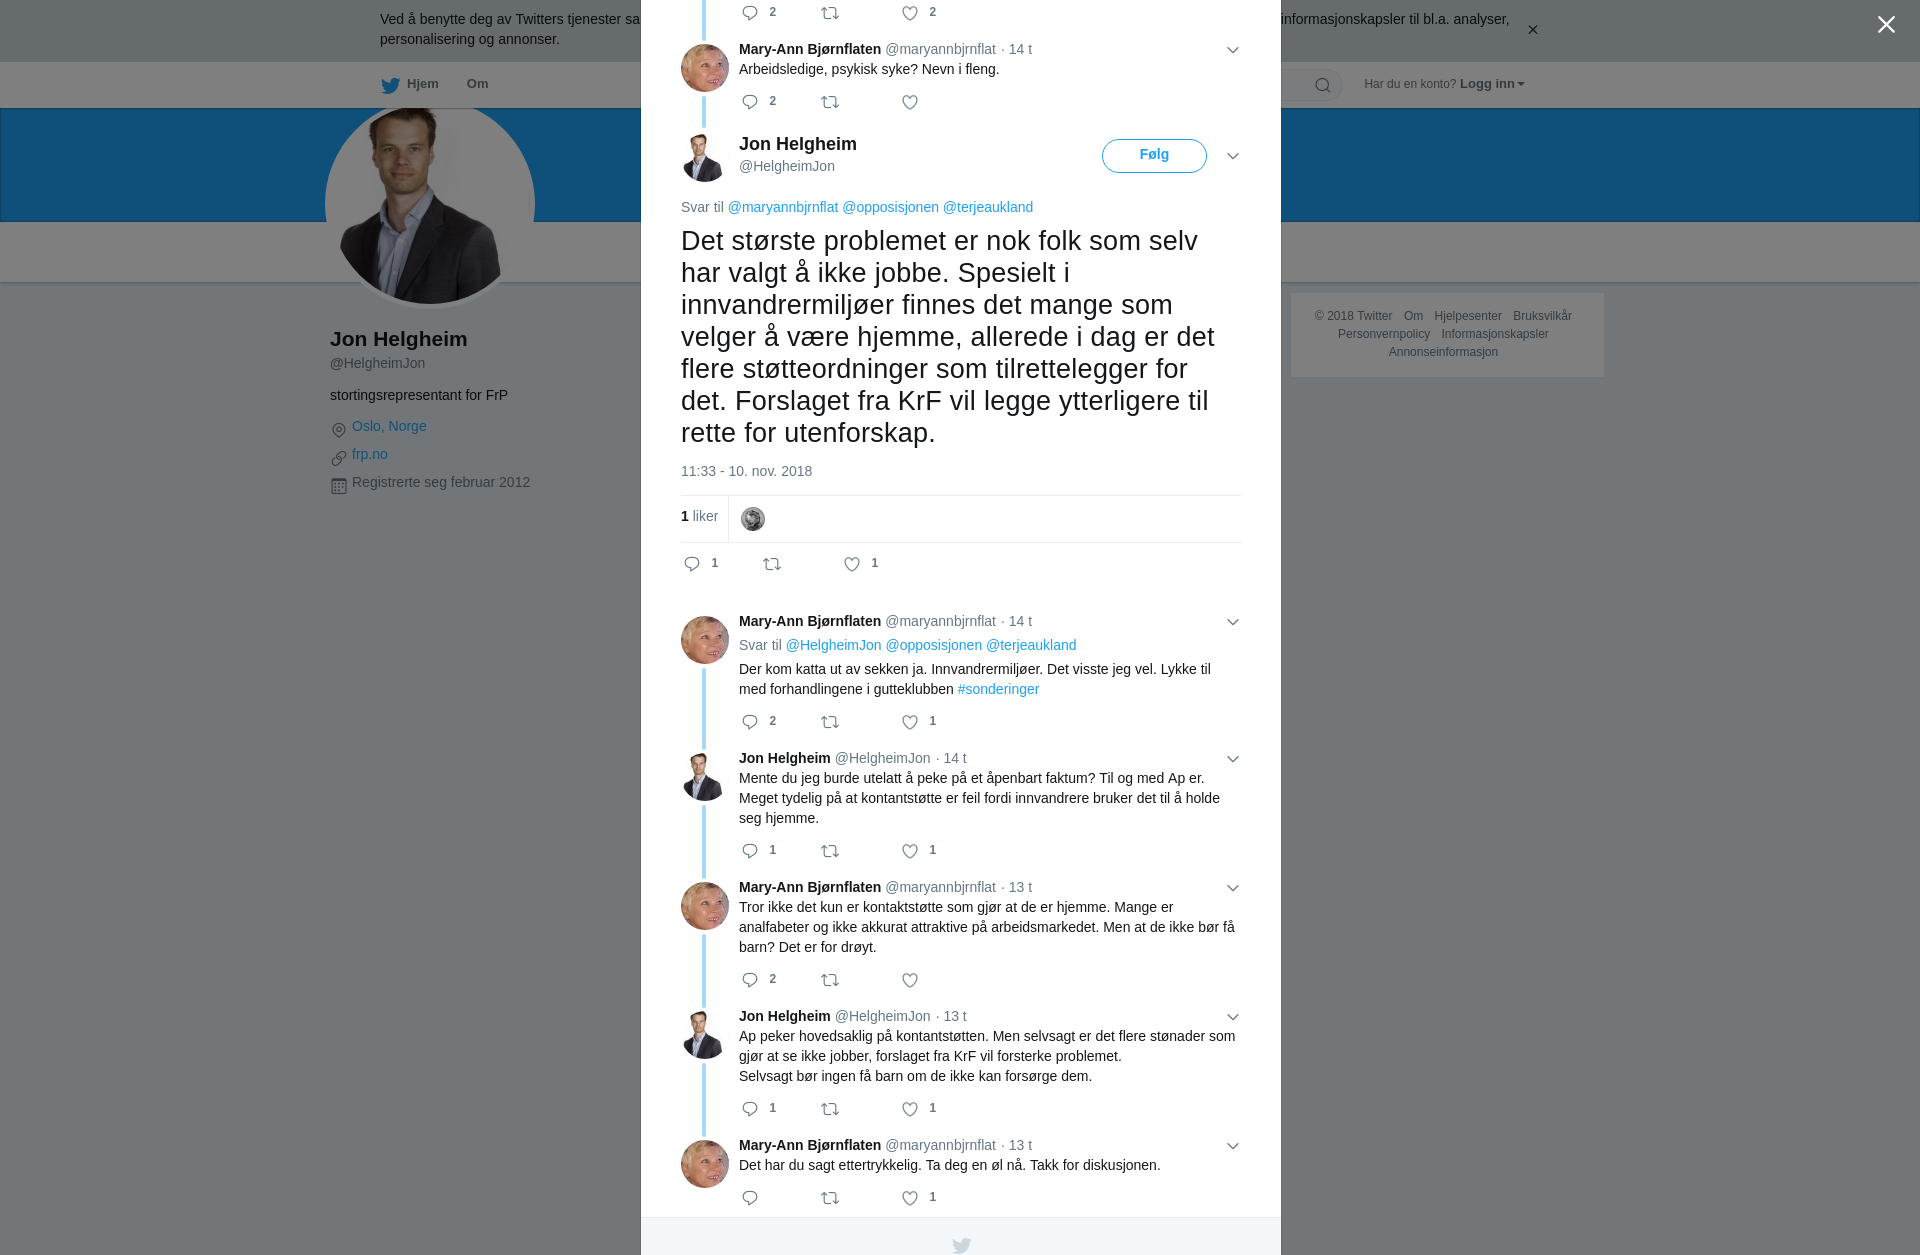Like the 'Arbeidsledige, psykisk syke' reply
Image resolution: width=1920 pixels, height=1255 pixels.
910,102
